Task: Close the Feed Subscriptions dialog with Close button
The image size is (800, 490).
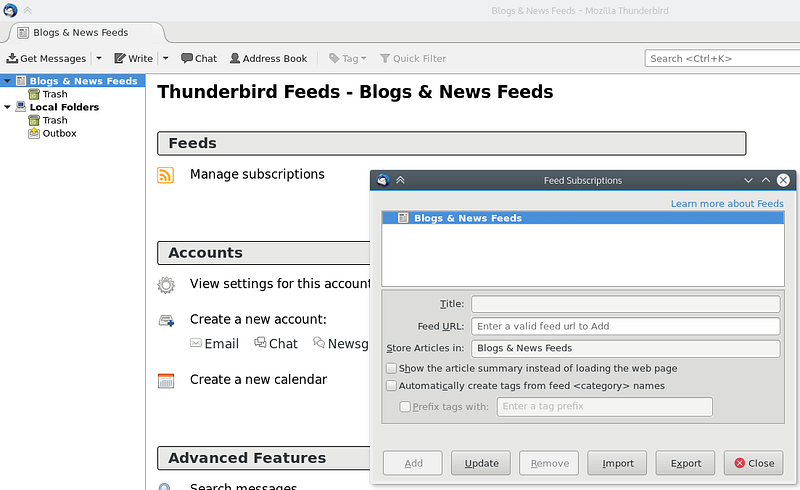Action: click(754, 463)
